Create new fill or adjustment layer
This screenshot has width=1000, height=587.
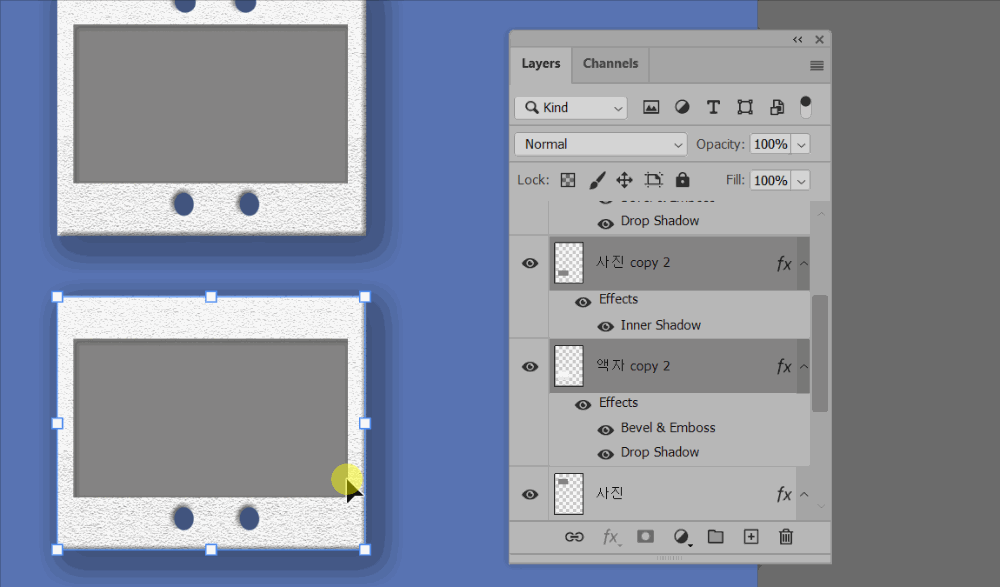coord(682,537)
